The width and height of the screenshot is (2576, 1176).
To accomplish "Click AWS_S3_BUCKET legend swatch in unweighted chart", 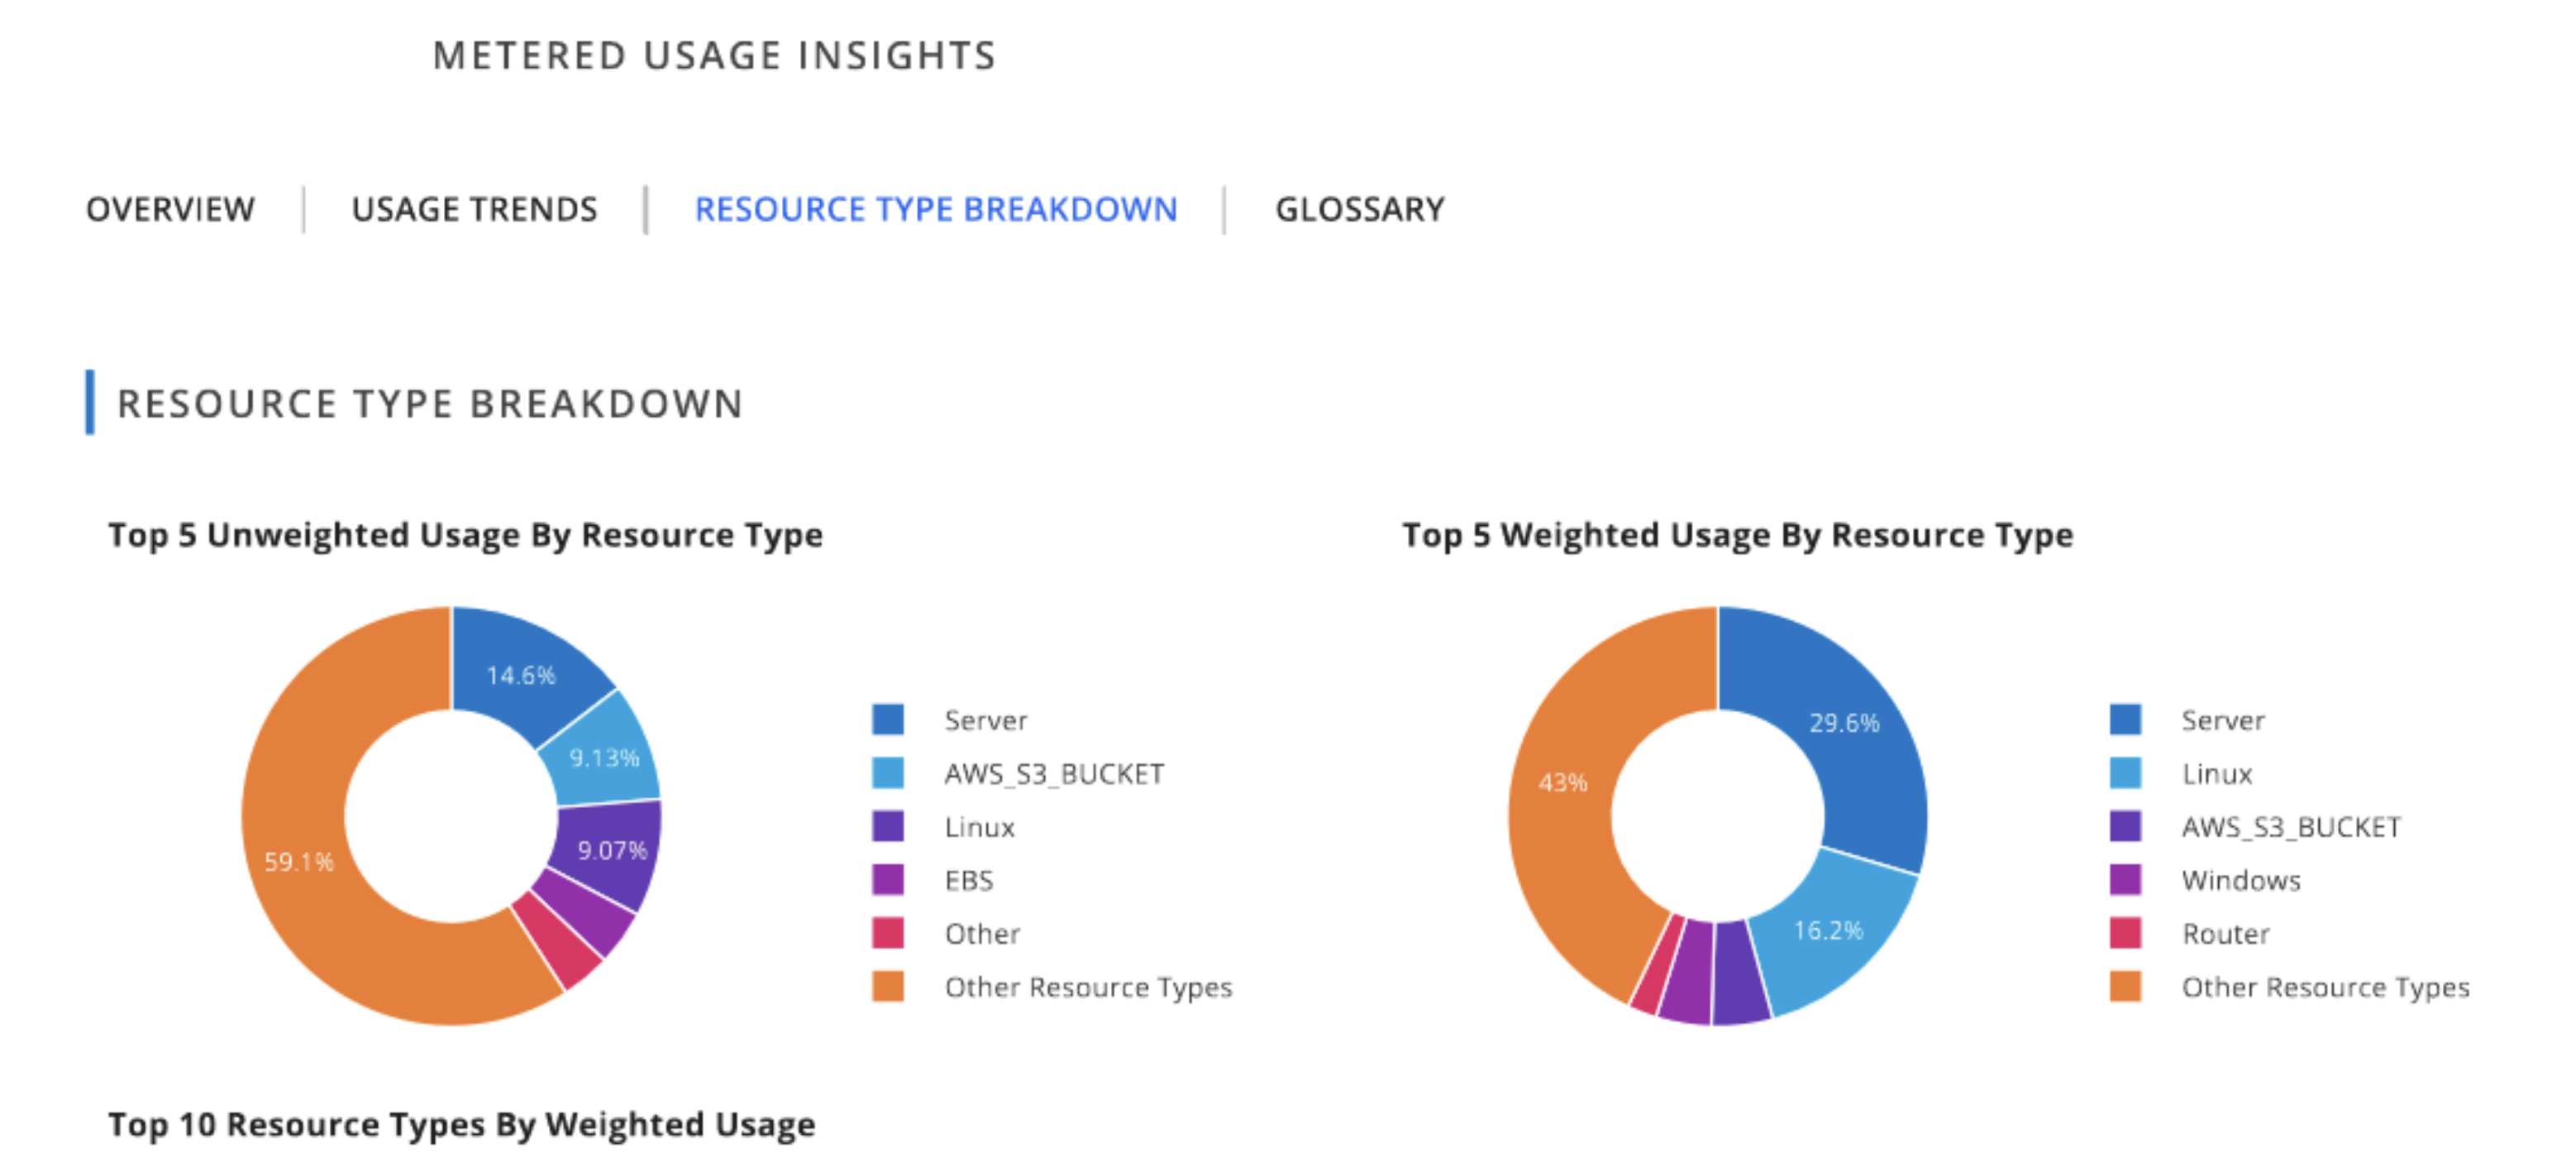I will [x=888, y=773].
